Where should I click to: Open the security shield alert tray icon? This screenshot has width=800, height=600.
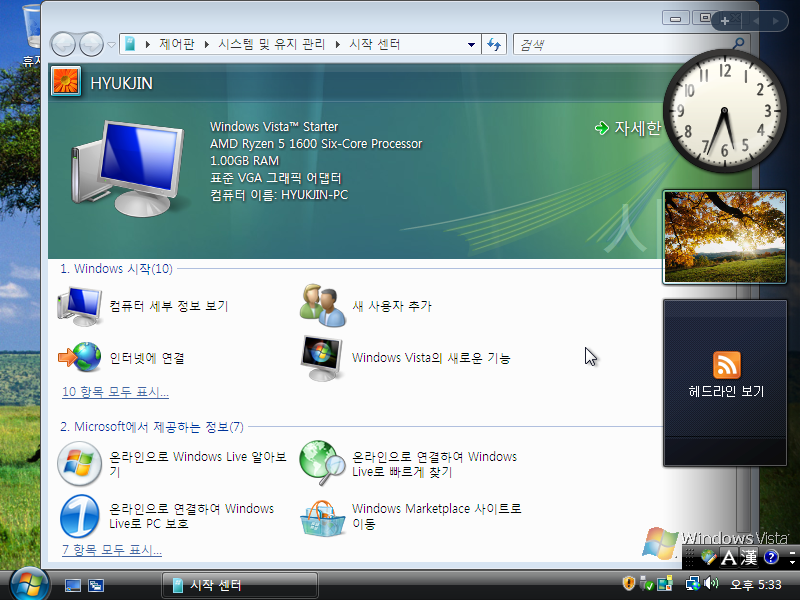point(629,583)
